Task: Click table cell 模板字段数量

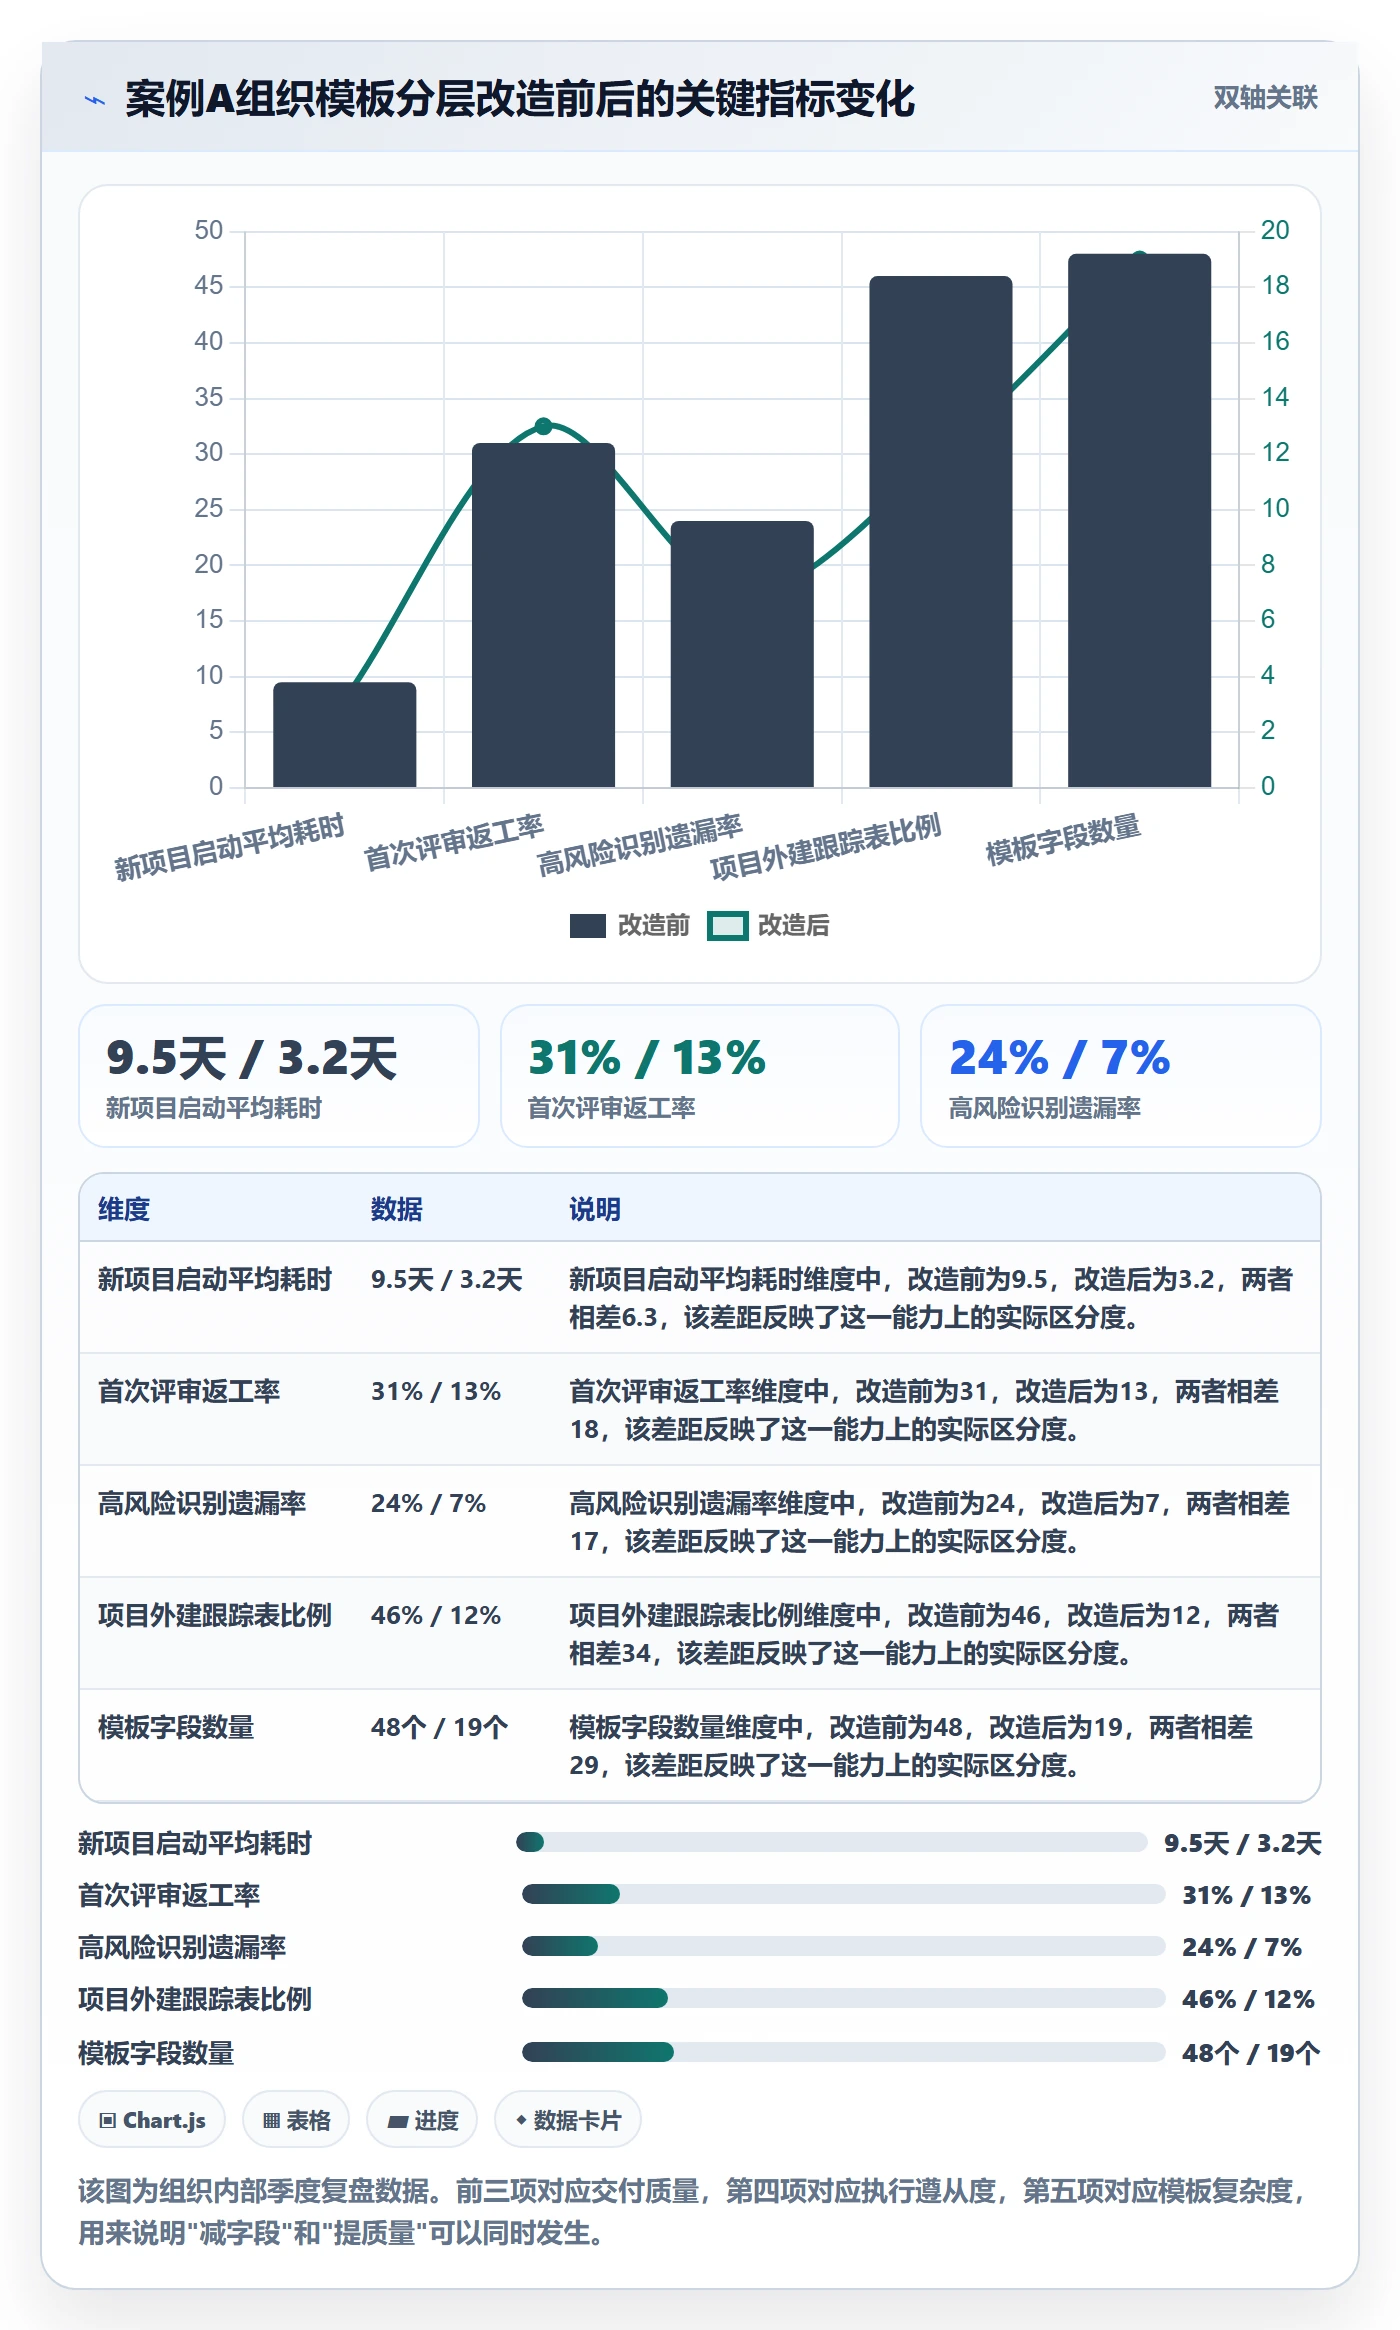Action: tap(176, 1727)
